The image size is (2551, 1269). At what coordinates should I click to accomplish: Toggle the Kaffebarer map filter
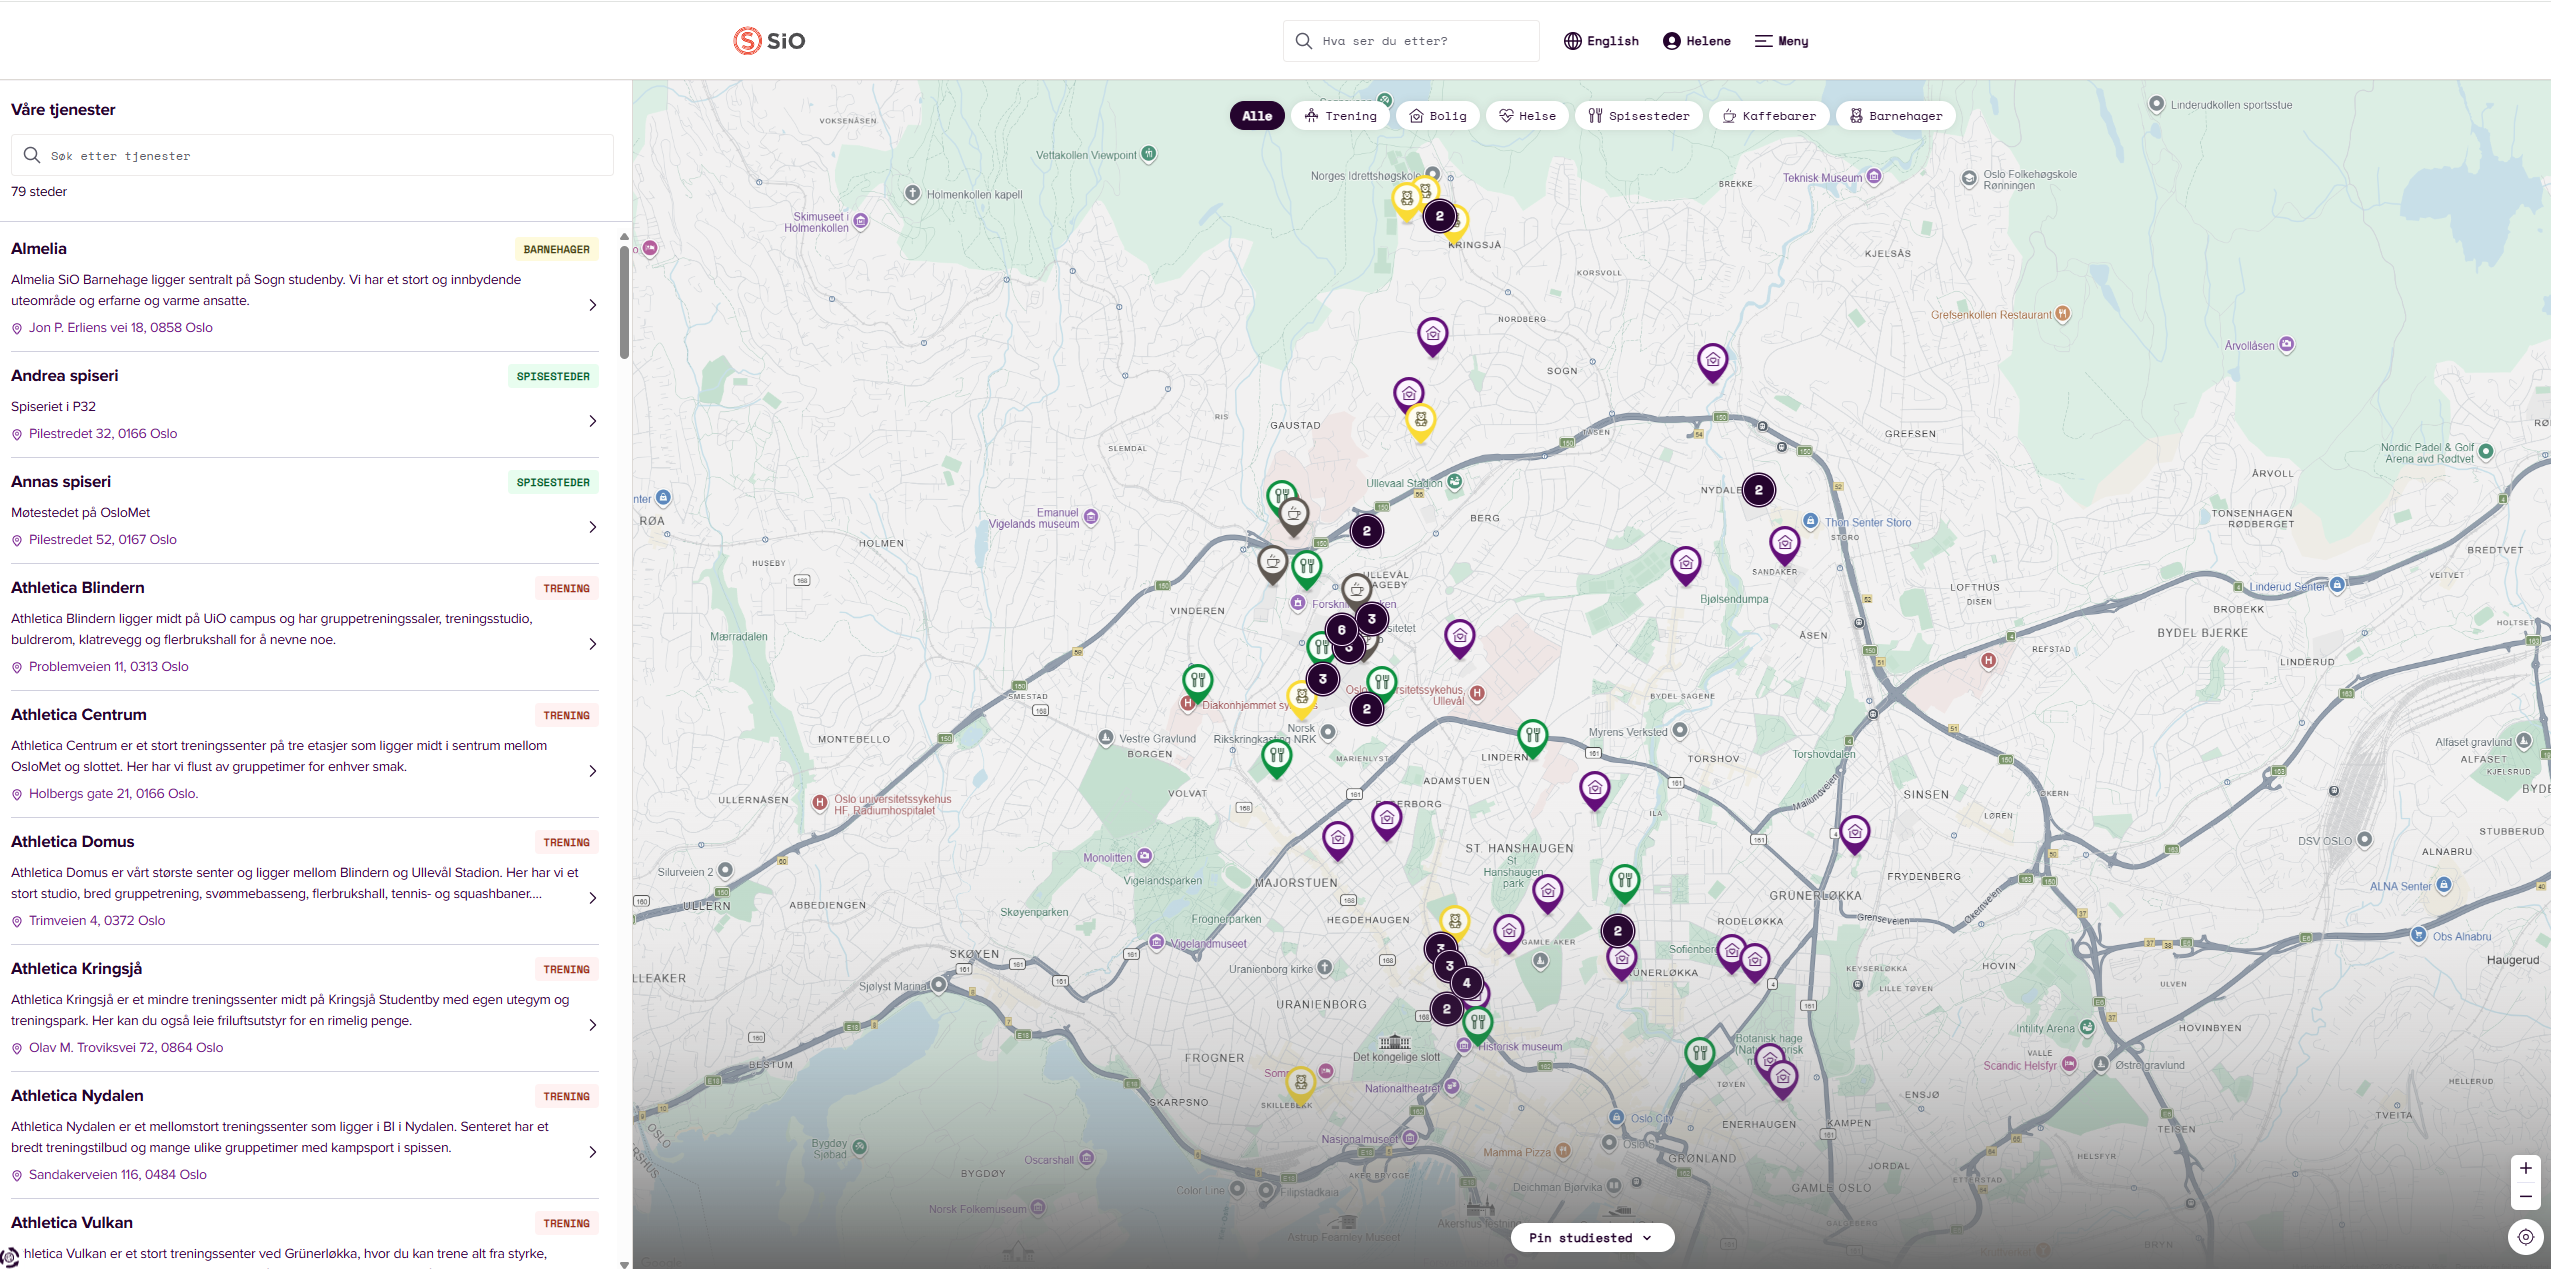(1769, 116)
